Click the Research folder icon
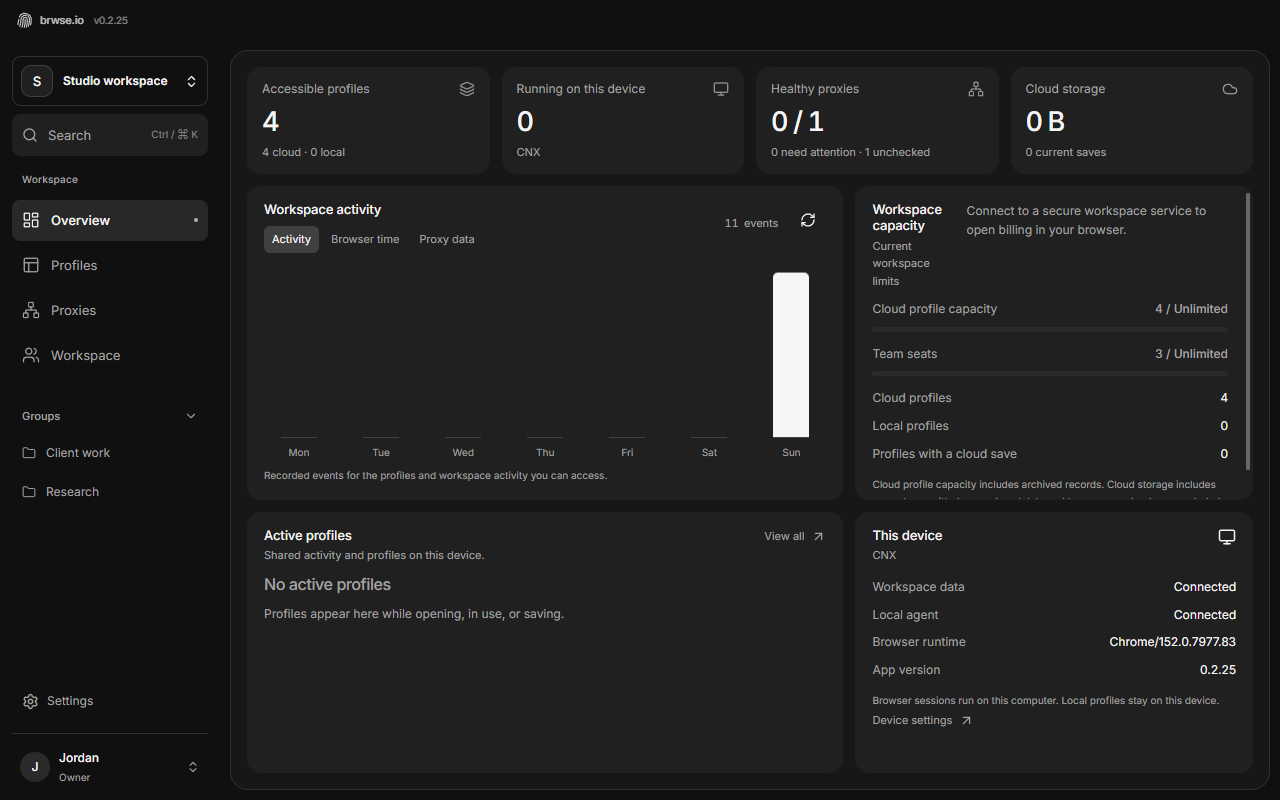The image size is (1280, 800). click(29, 492)
